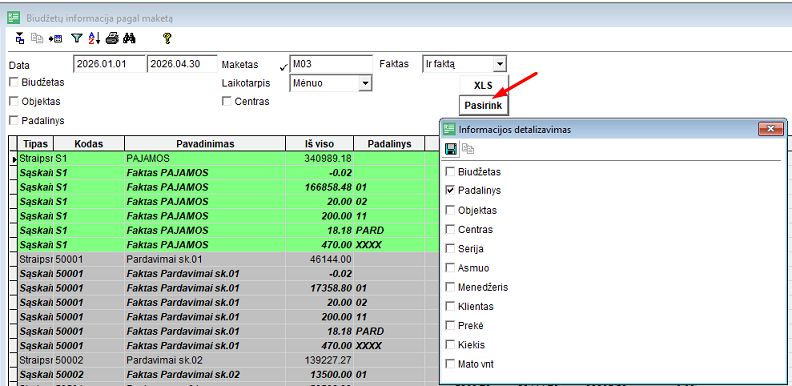Click the save diskette icon in Informacijos detalizavimas
The image size is (792, 386).
pyautogui.click(x=451, y=149)
